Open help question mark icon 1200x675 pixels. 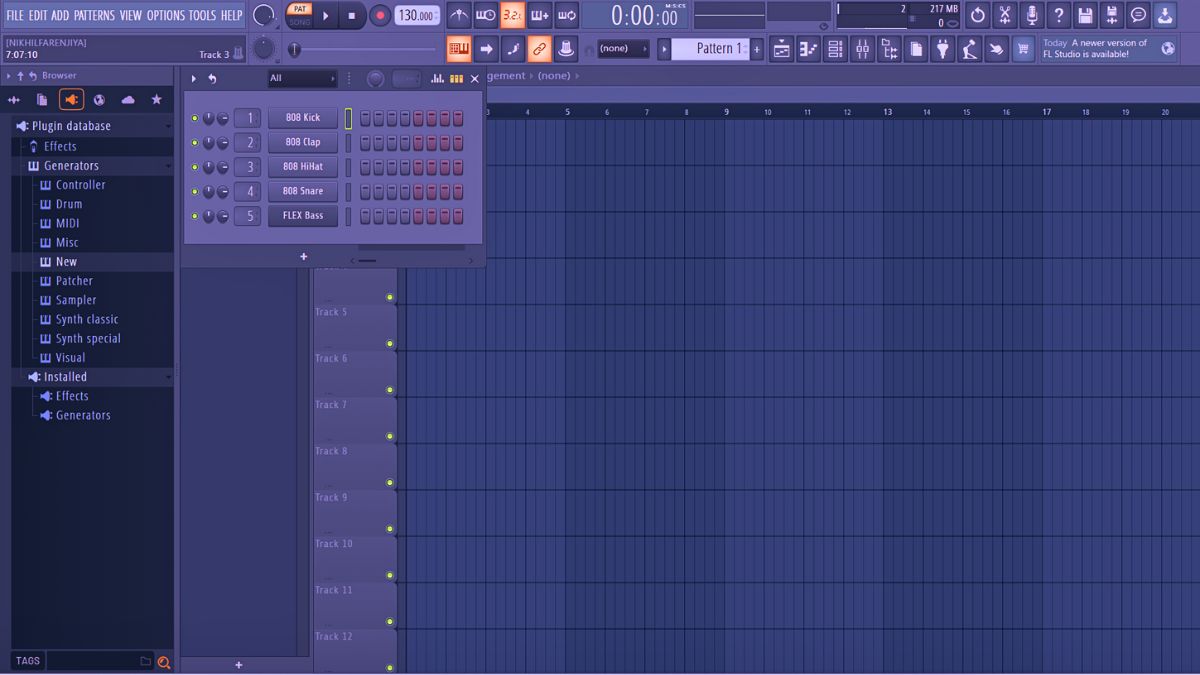click(x=1059, y=15)
